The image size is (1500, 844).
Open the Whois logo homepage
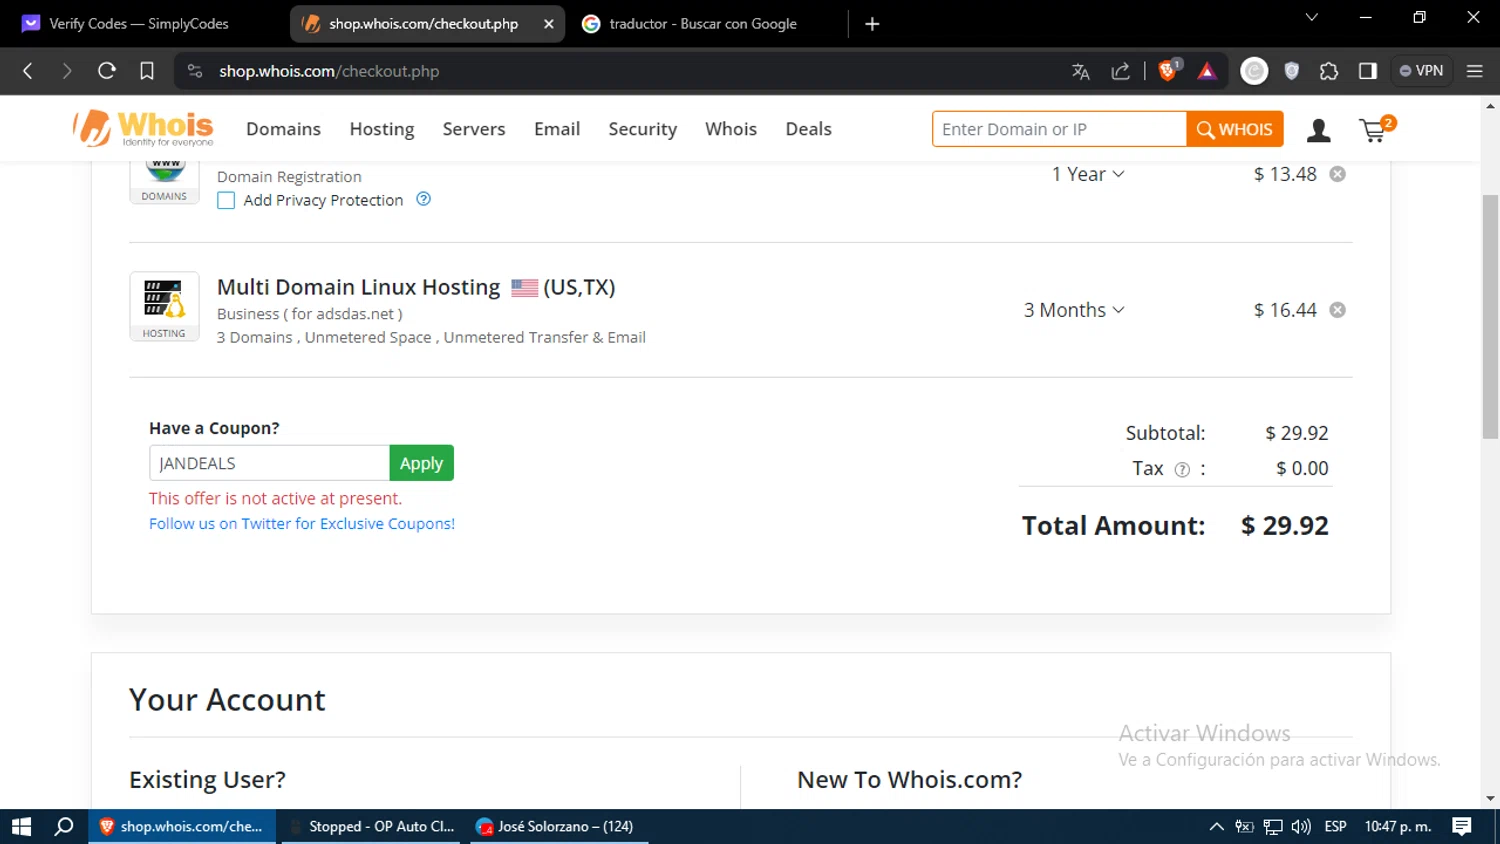(x=143, y=128)
